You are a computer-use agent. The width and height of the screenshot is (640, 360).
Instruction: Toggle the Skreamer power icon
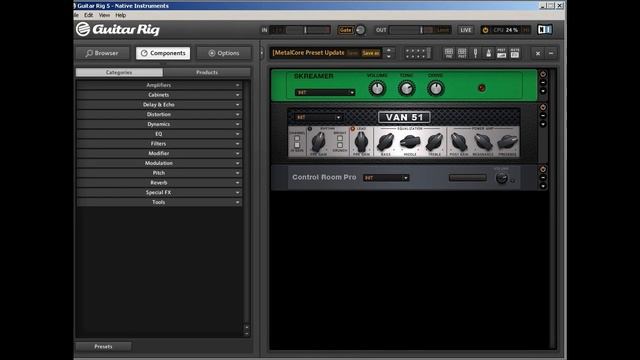click(x=543, y=74)
